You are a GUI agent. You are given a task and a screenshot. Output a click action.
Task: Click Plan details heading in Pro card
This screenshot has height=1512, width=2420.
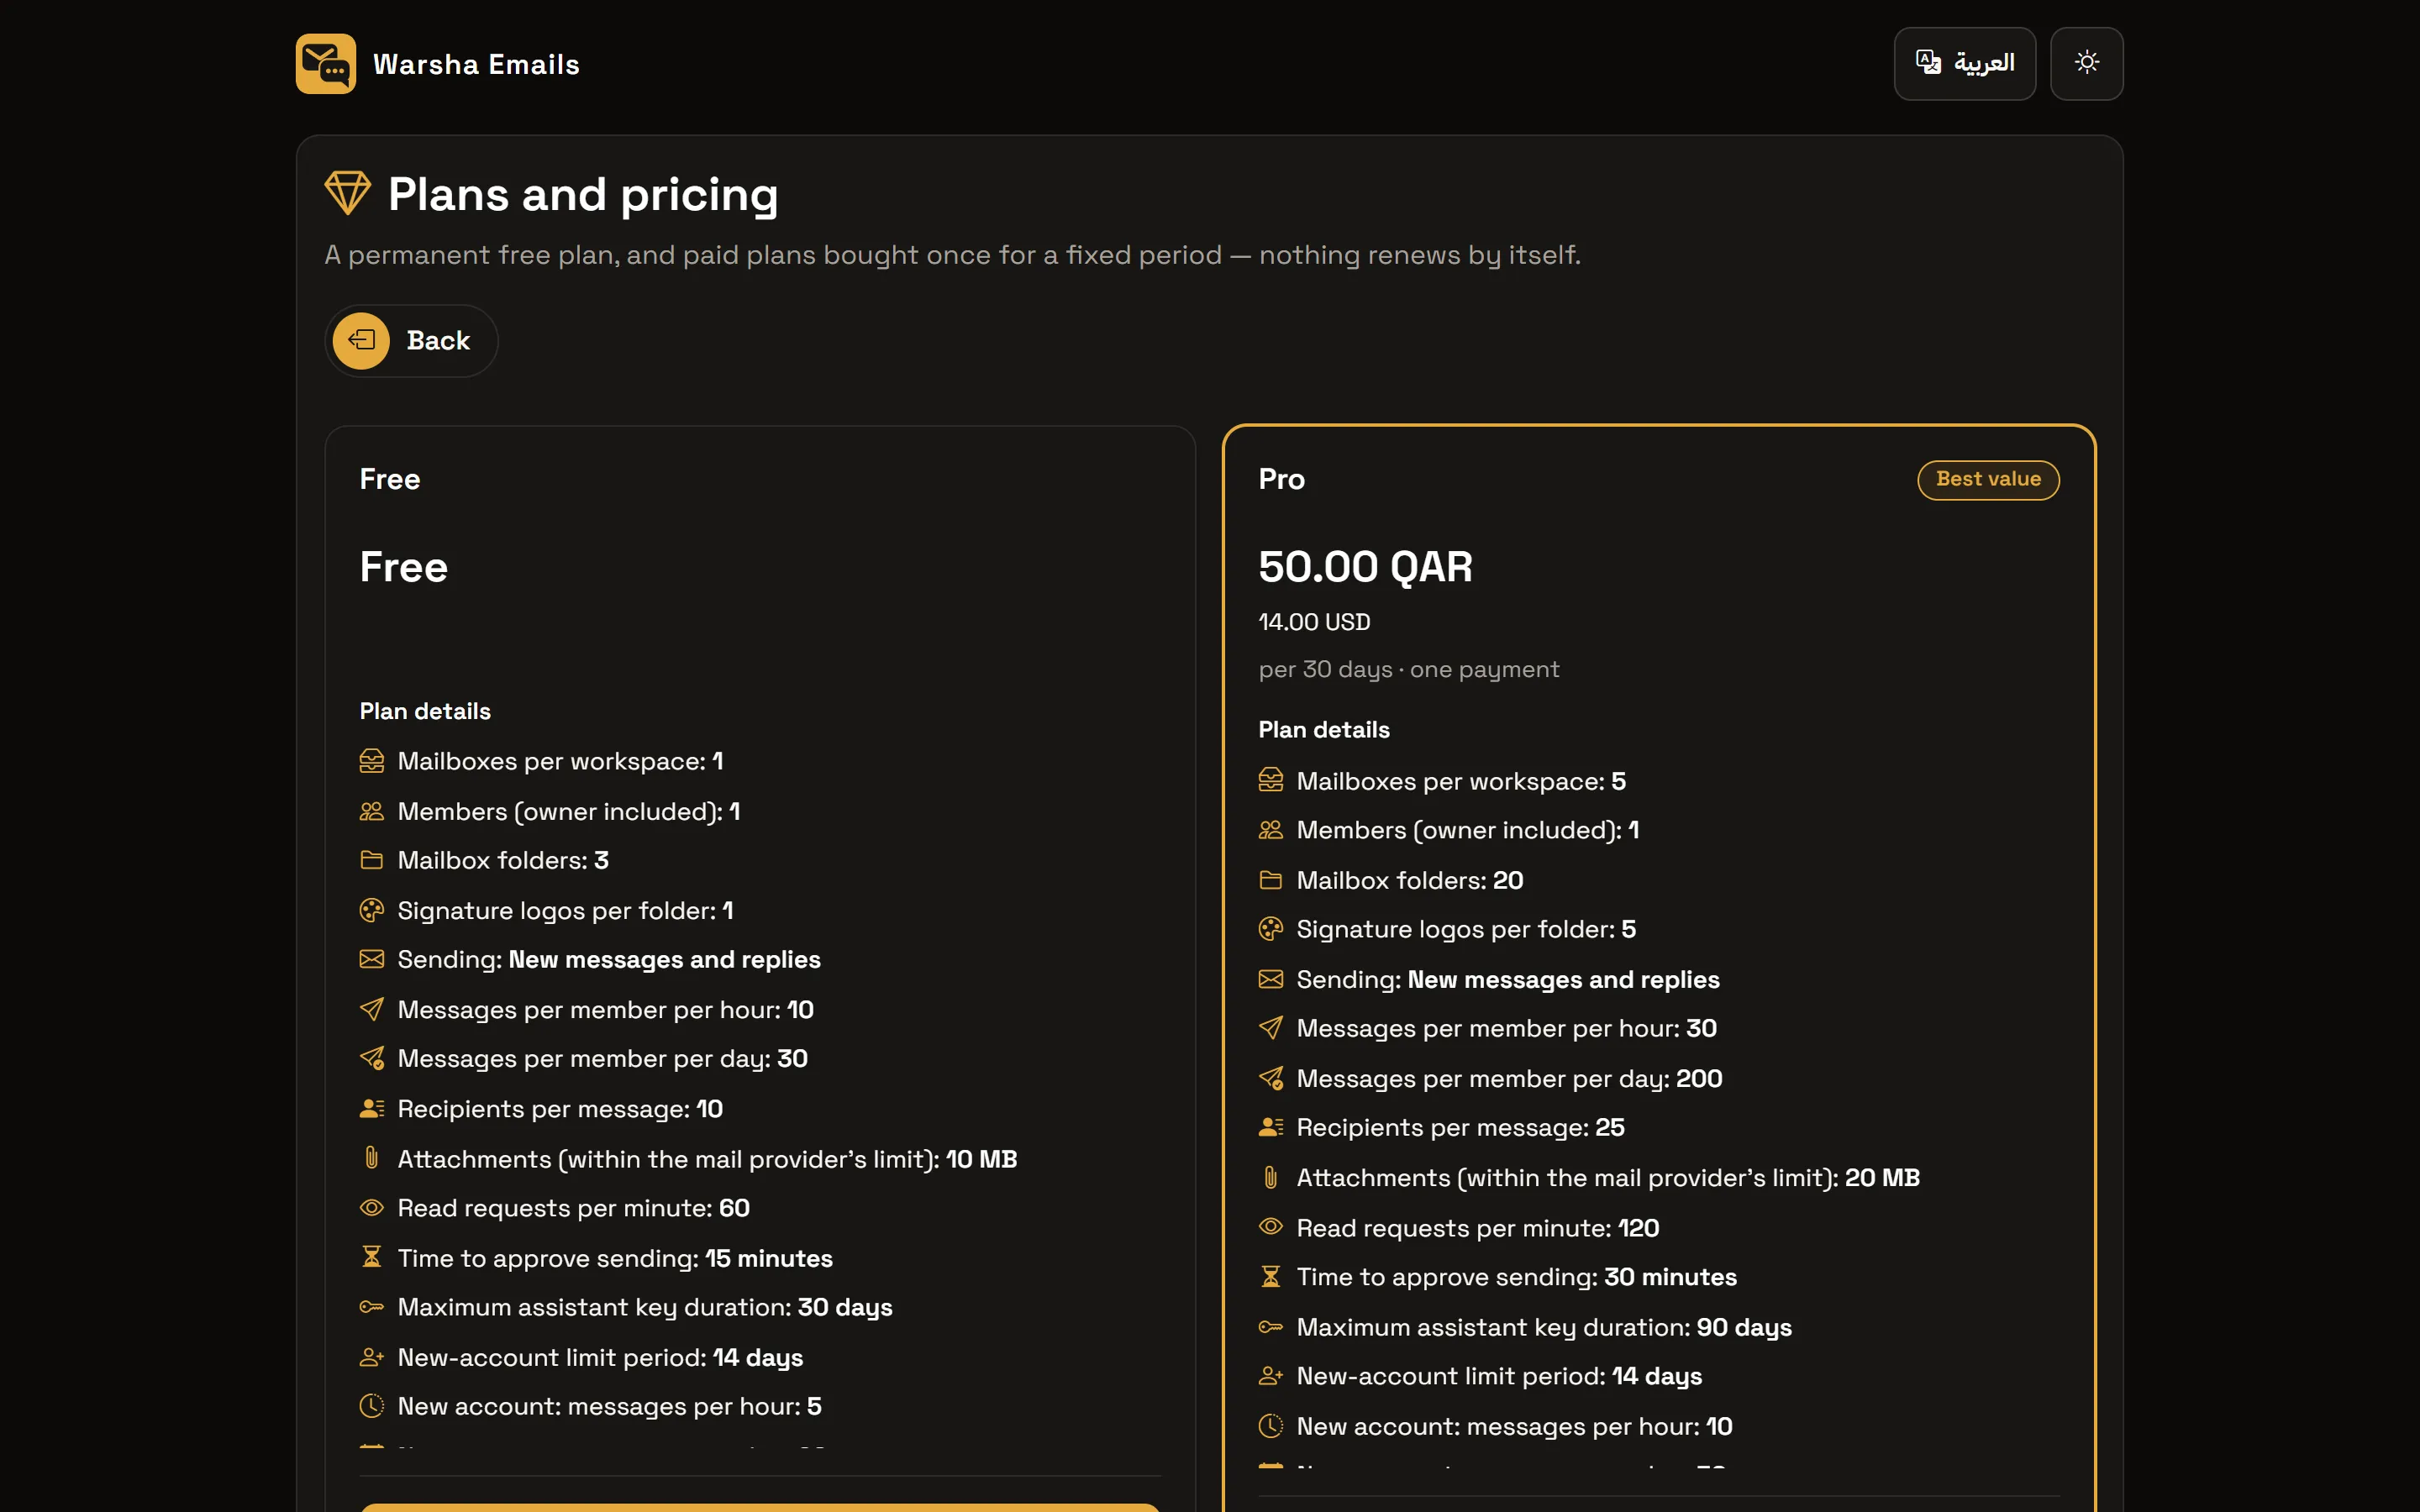[x=1323, y=730]
